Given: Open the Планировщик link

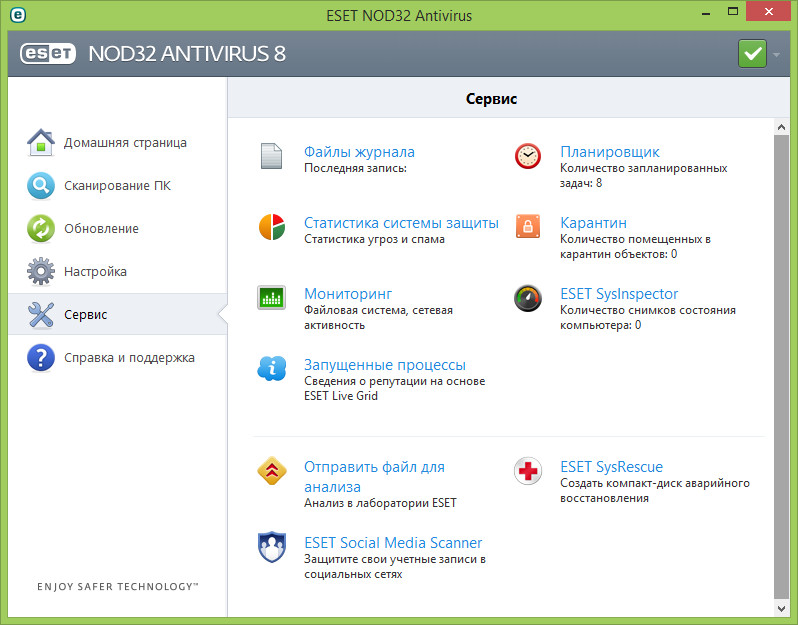Looking at the screenshot, I should 610,152.
